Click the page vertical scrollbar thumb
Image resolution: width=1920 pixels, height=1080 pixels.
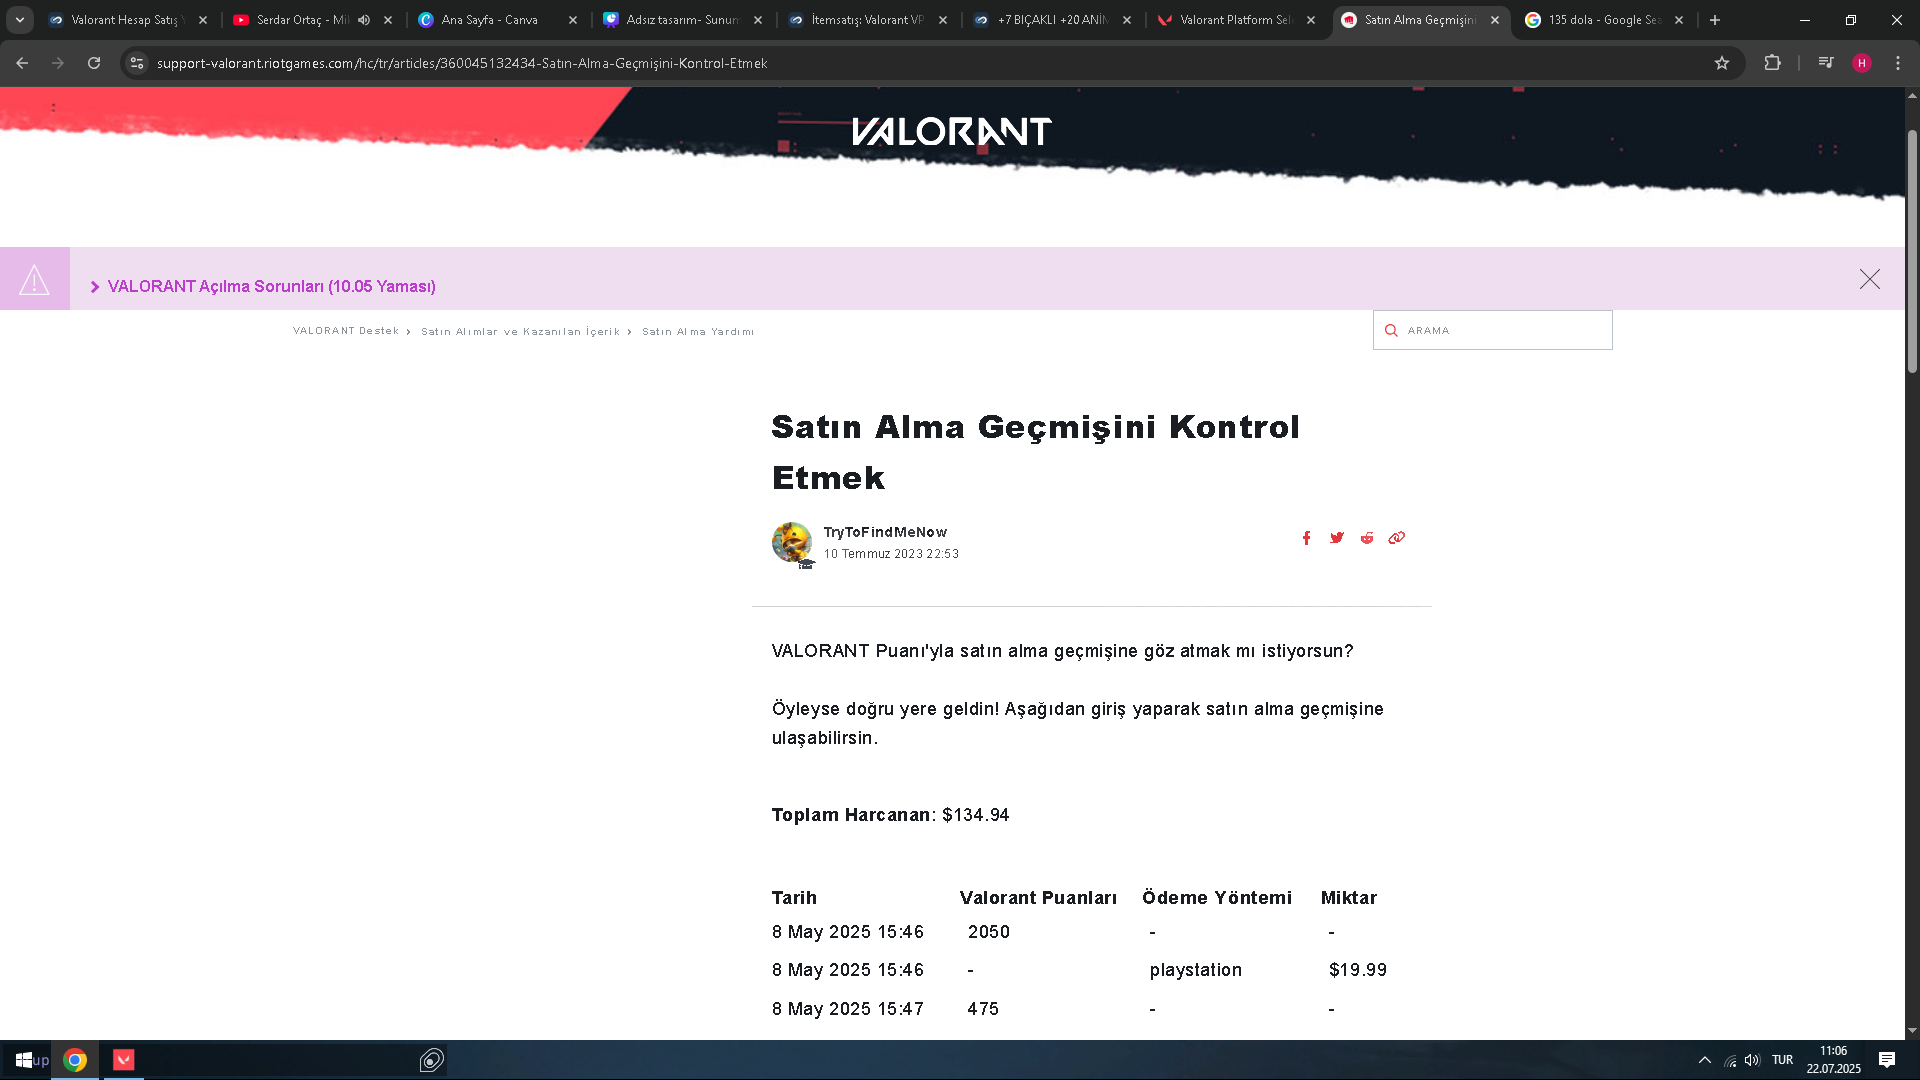coord(1912,250)
